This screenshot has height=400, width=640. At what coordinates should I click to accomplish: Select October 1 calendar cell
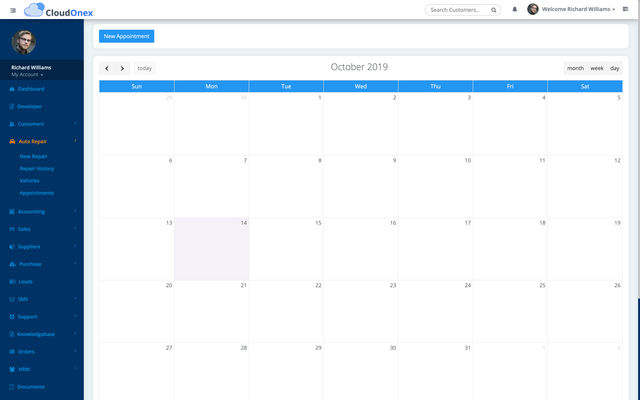[286, 124]
